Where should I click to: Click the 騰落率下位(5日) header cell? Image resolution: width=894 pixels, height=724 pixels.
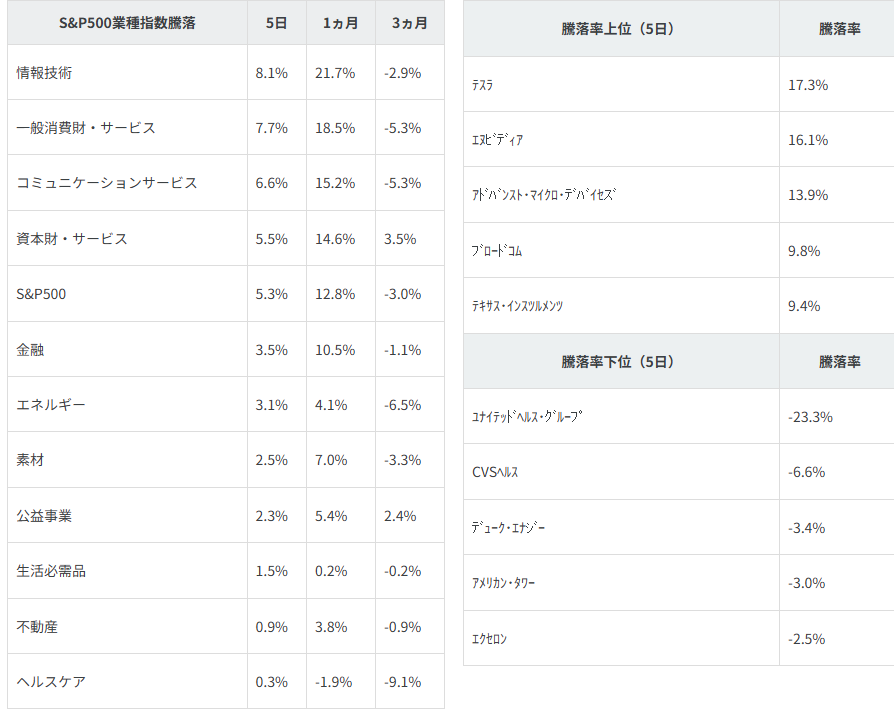point(618,361)
